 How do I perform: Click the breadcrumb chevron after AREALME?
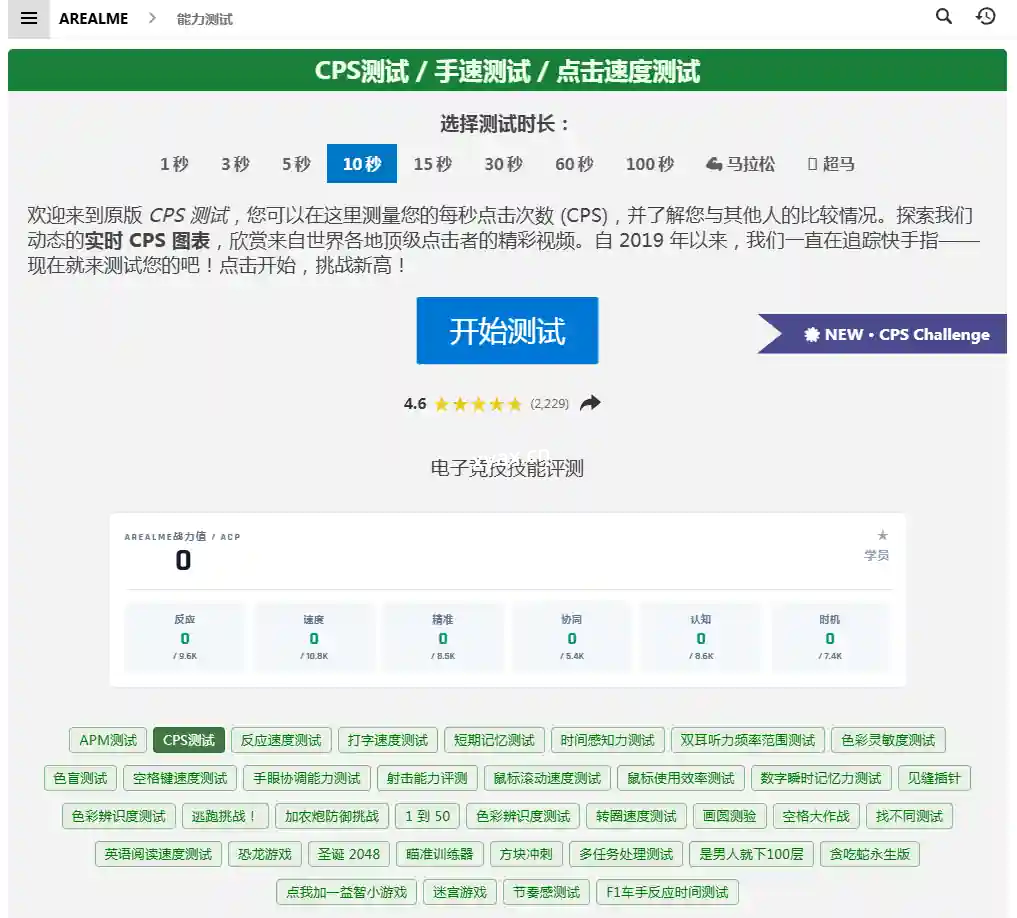pyautogui.click(x=153, y=18)
